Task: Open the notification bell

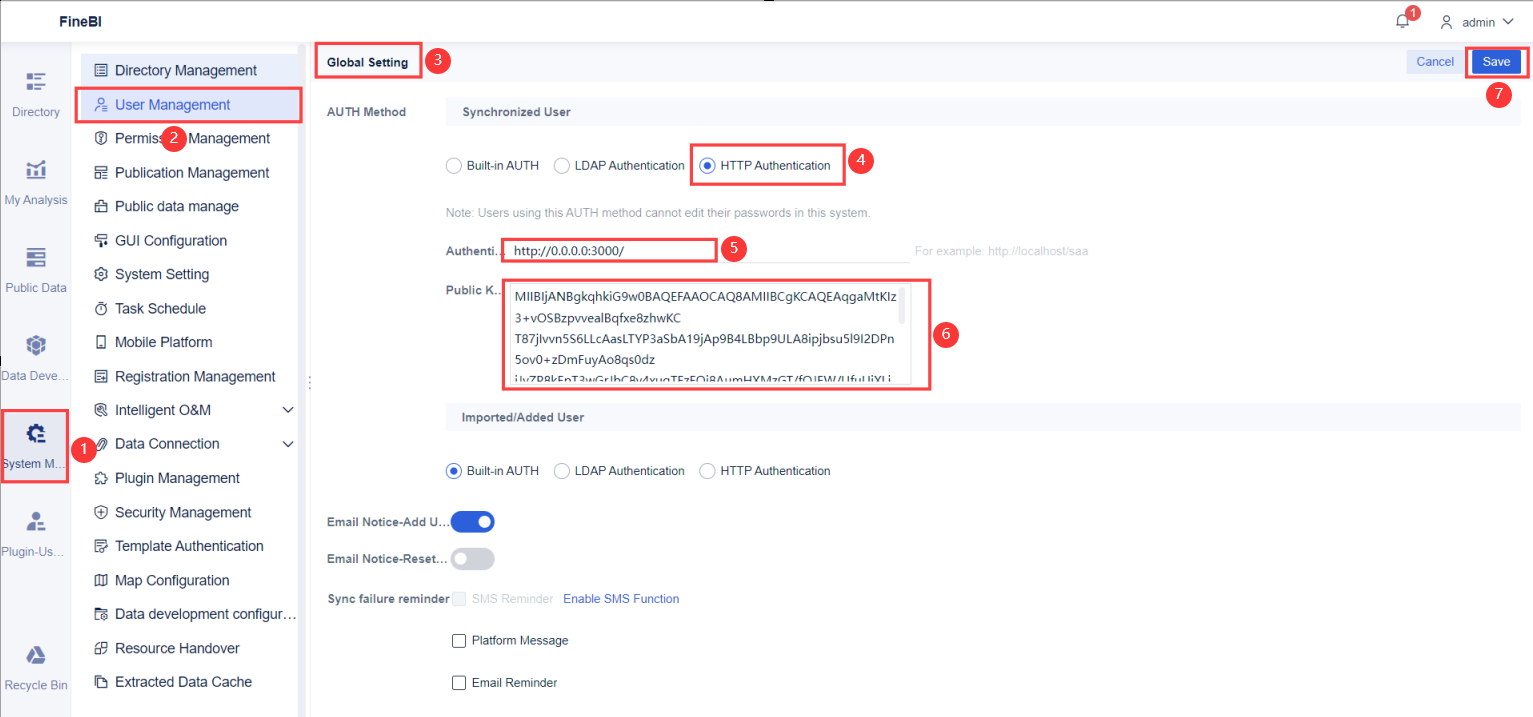Action: coord(1402,20)
